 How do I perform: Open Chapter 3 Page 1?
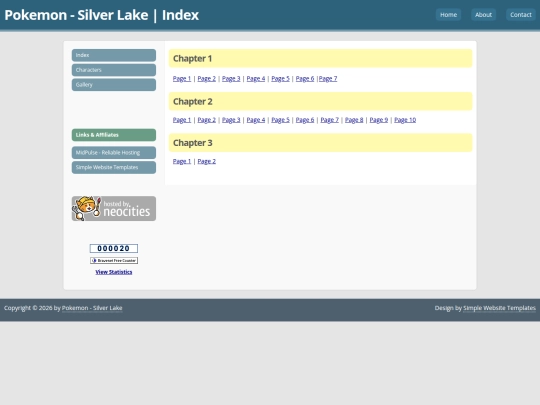[182, 161]
